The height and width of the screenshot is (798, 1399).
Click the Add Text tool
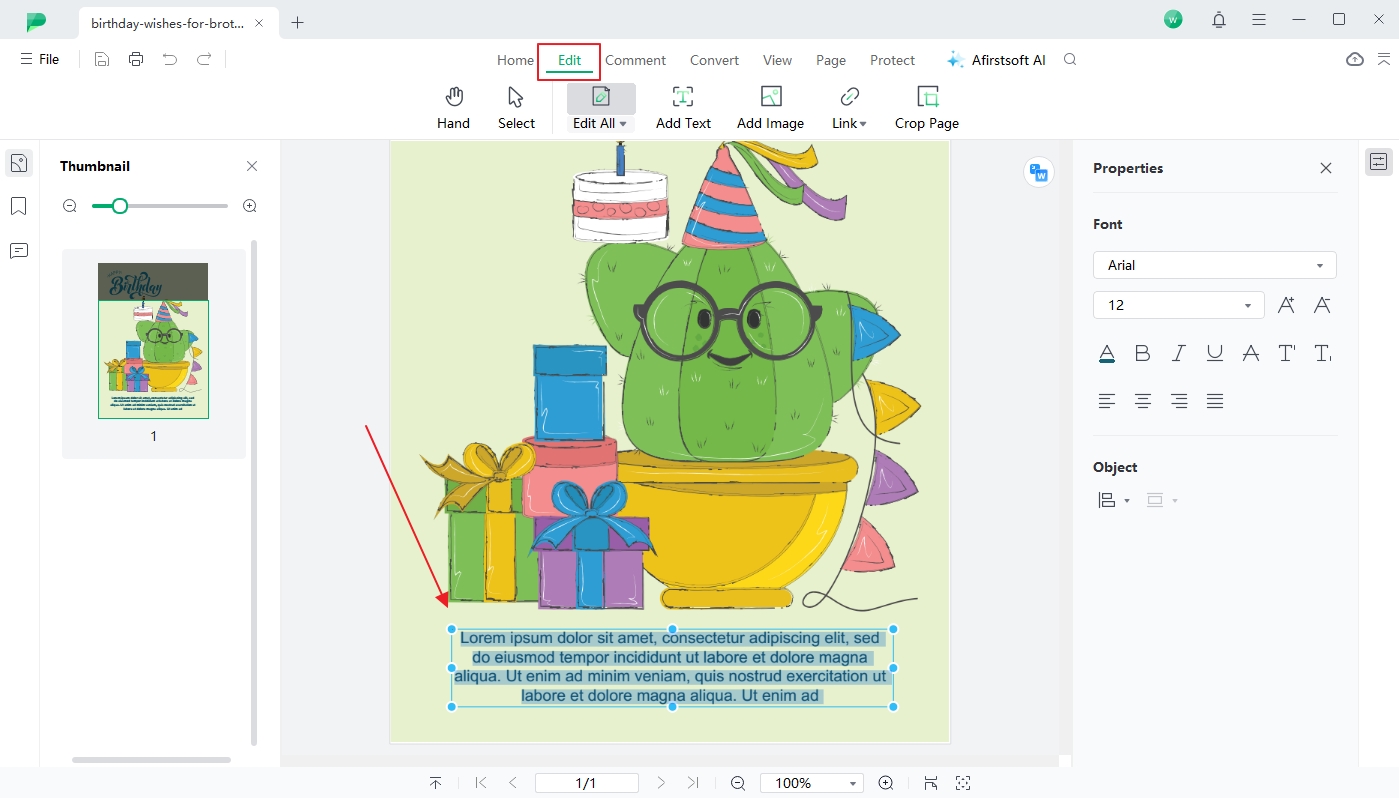click(683, 108)
